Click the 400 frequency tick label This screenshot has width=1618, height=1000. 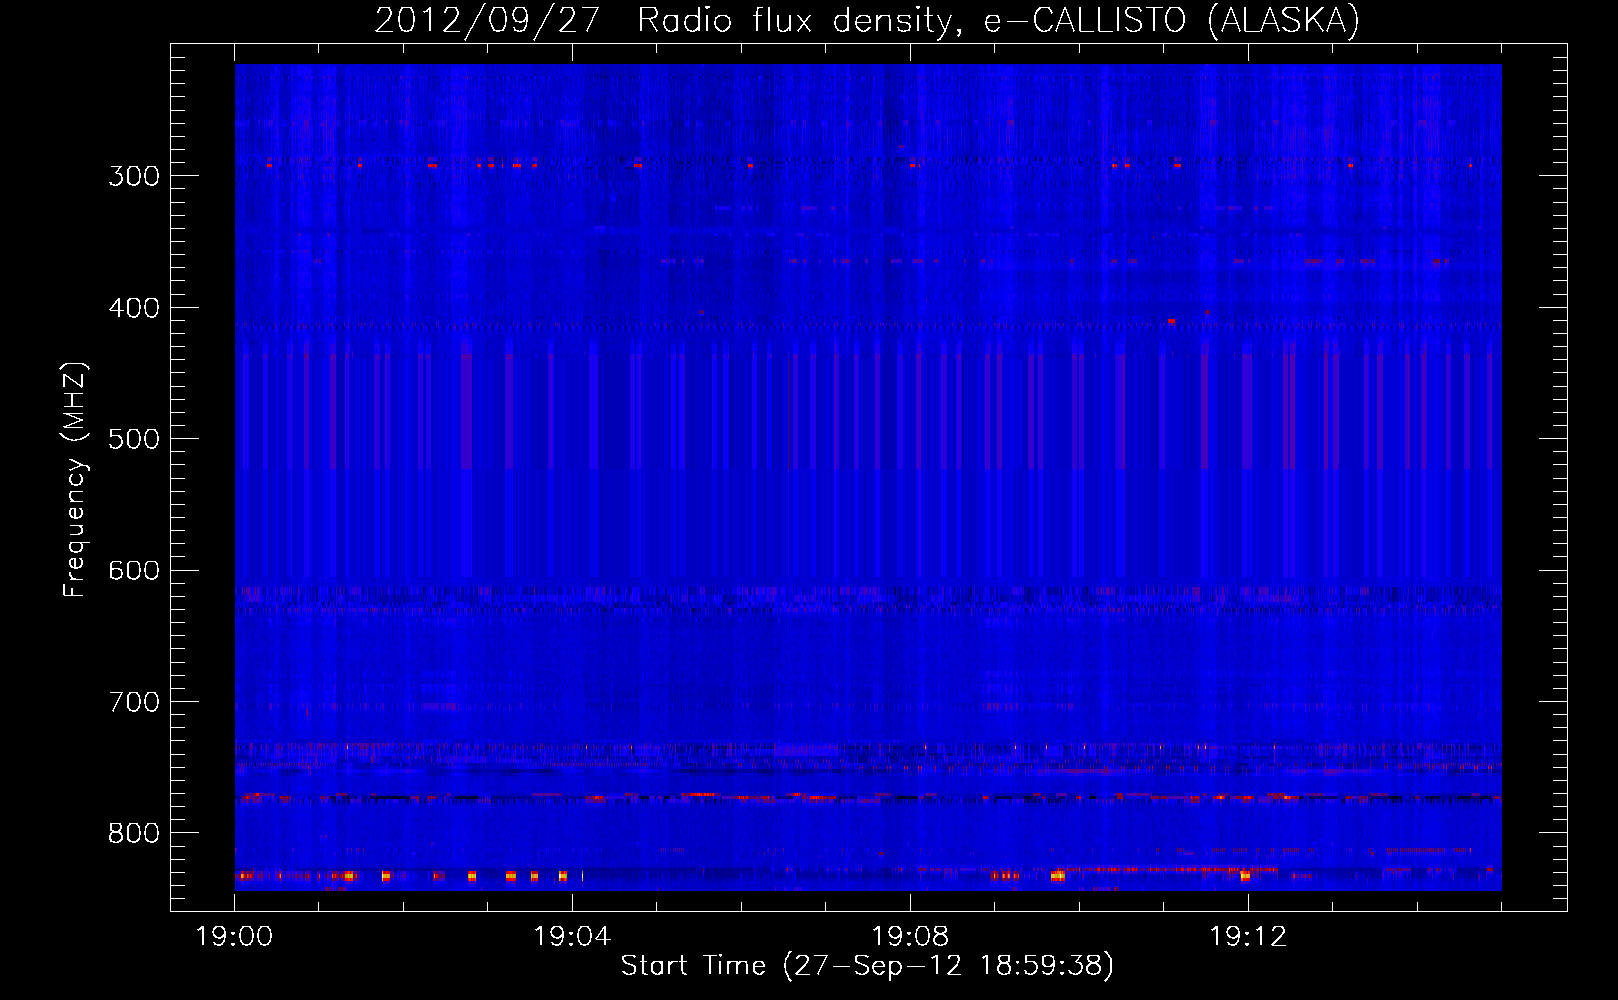(x=134, y=308)
